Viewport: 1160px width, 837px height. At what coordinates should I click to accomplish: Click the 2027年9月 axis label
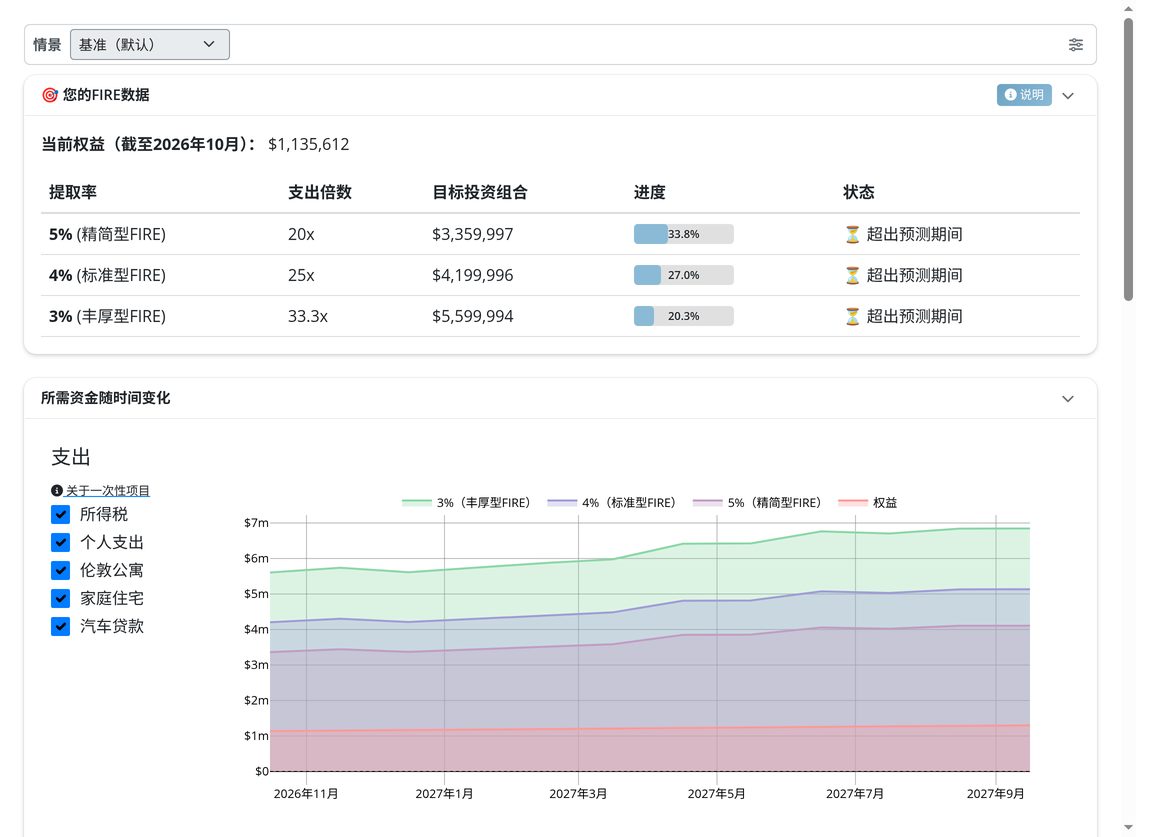pyautogui.click(x=996, y=793)
